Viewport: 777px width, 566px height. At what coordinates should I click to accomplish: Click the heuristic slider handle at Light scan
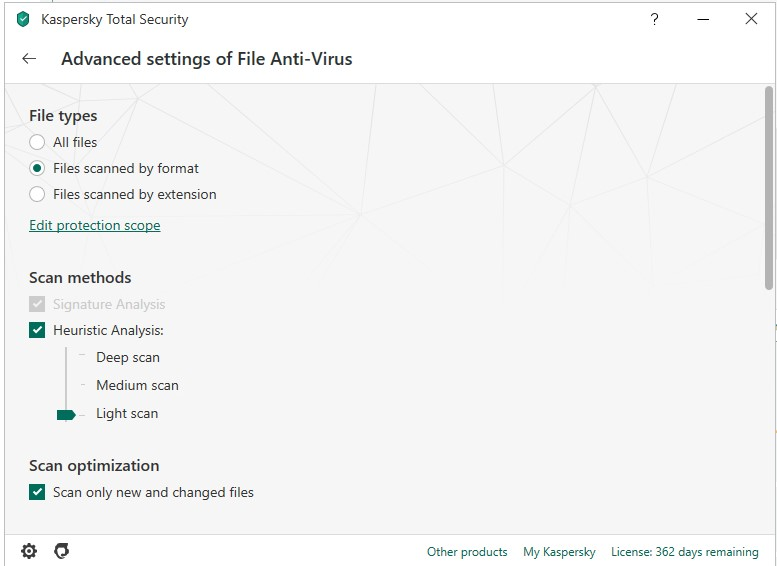[x=66, y=414]
